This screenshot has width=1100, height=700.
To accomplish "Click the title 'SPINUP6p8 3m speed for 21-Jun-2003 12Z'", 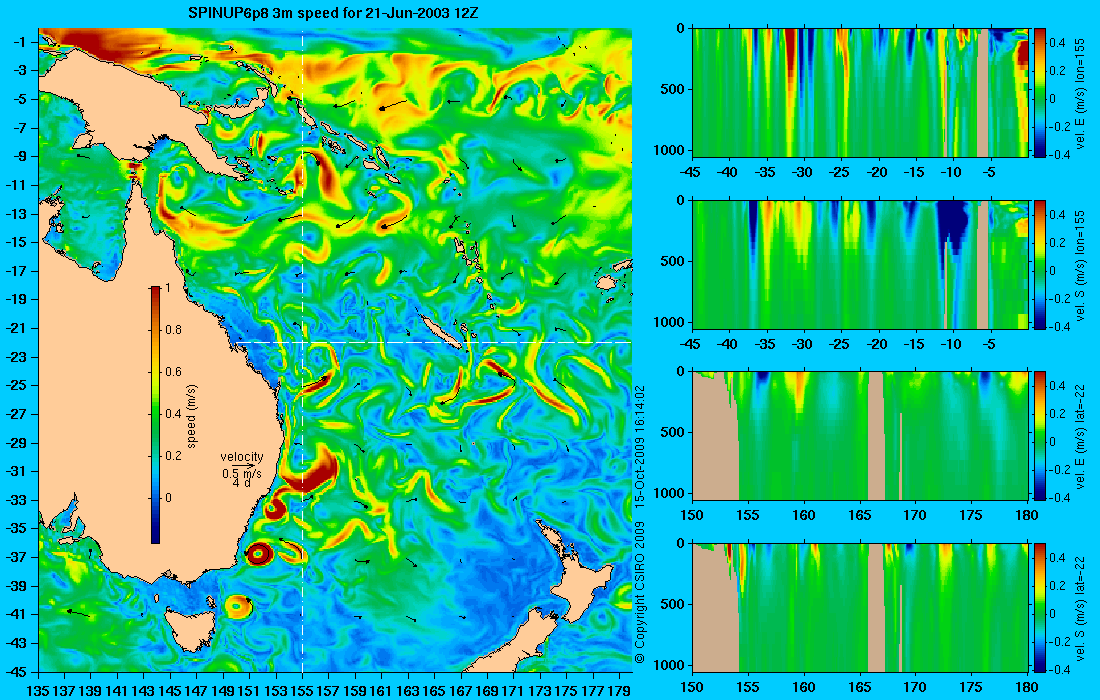I will (x=334, y=12).
